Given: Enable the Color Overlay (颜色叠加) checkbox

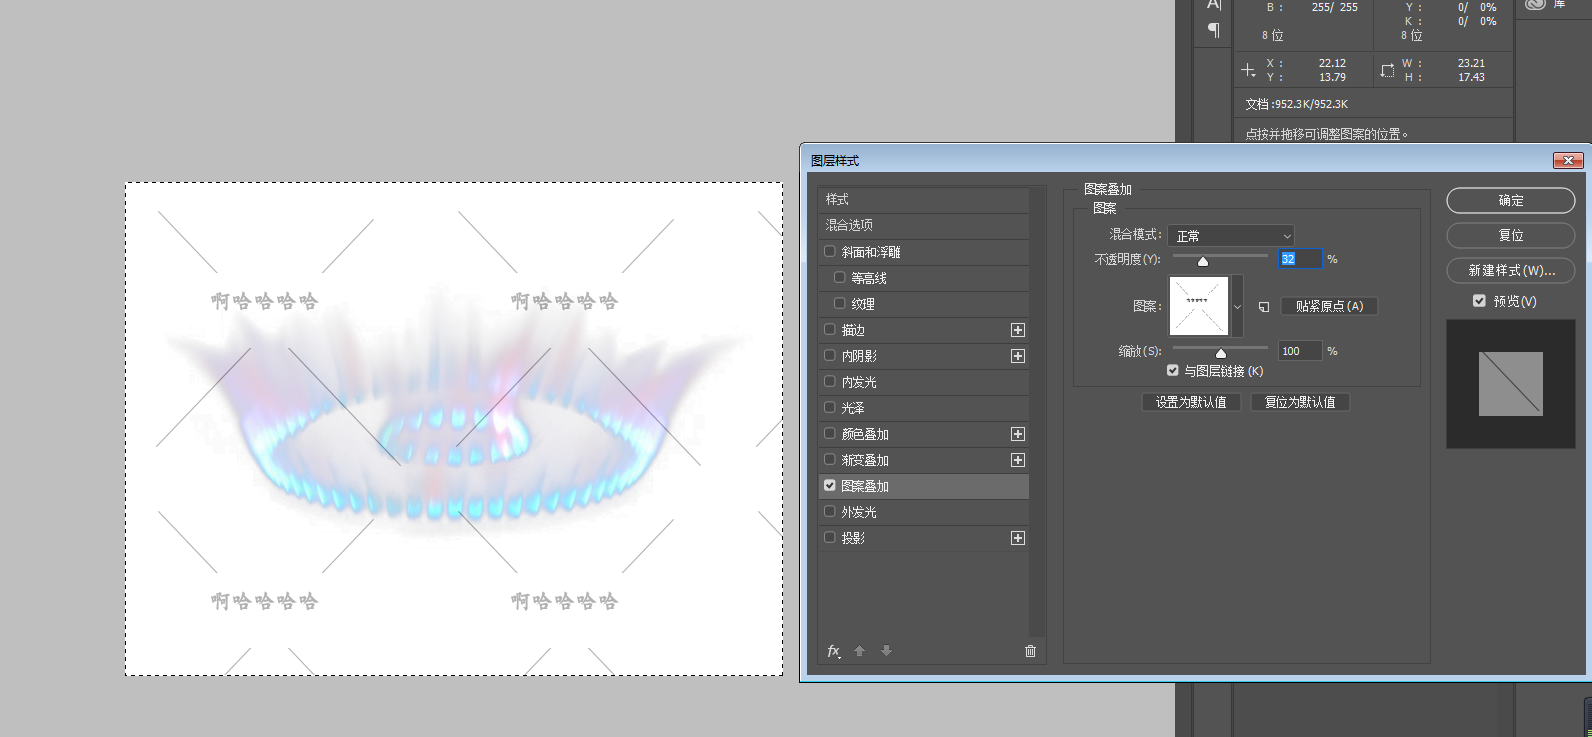Looking at the screenshot, I should [x=830, y=434].
